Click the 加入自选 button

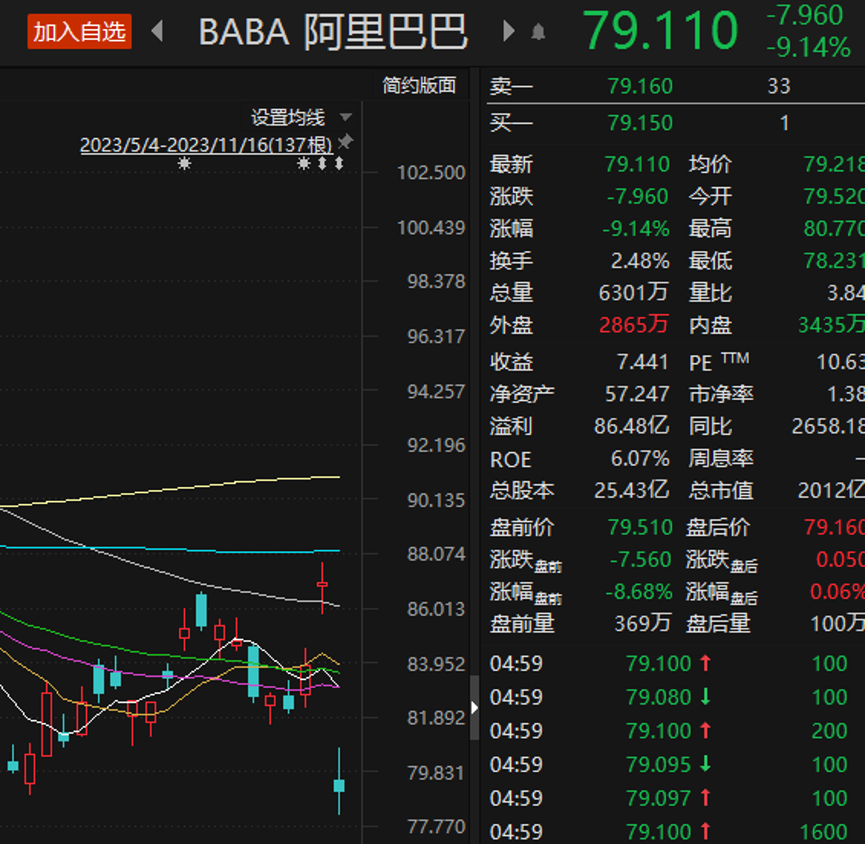[80, 32]
